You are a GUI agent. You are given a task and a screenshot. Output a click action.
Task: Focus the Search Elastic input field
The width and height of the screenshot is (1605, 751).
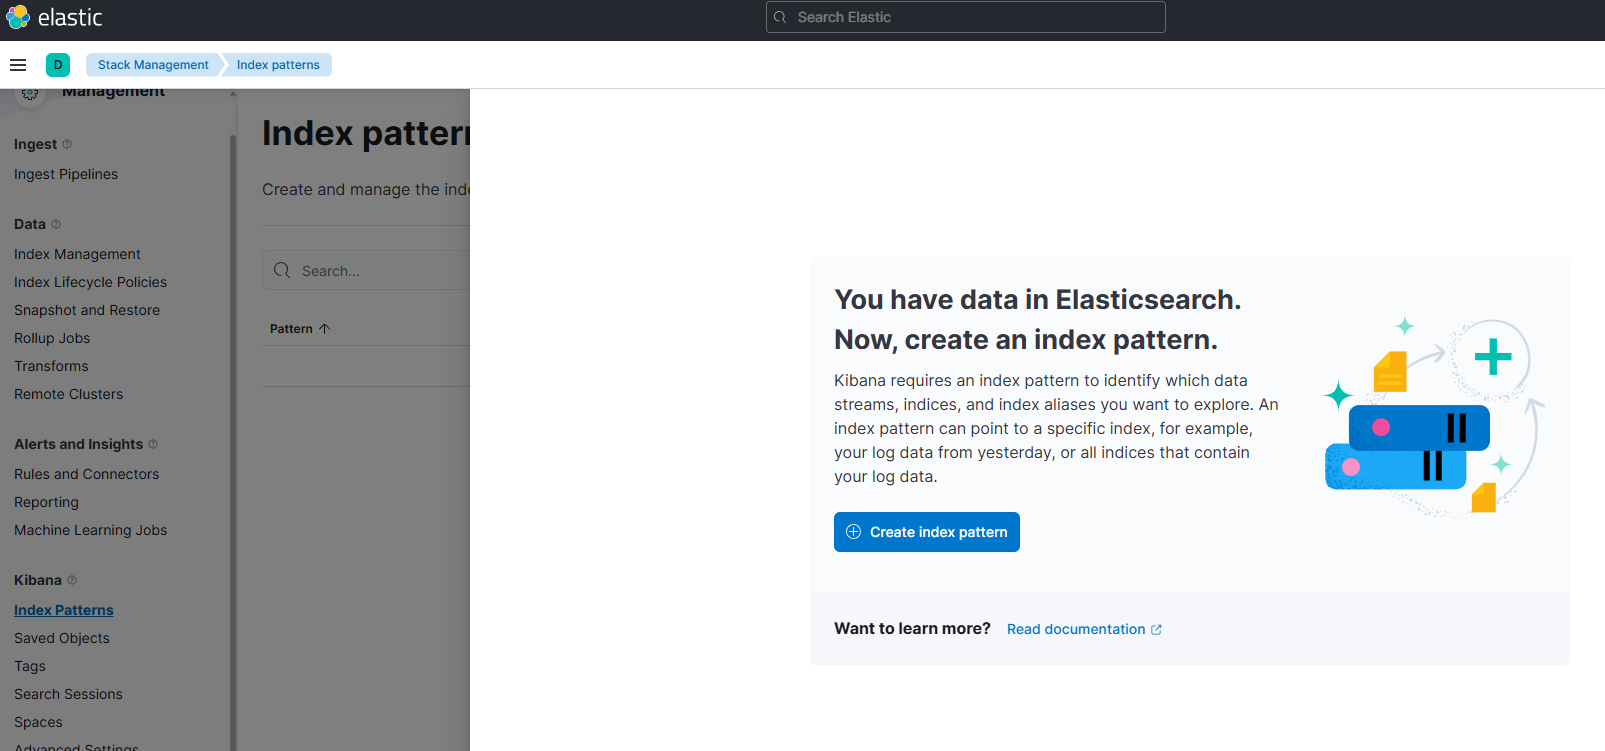point(966,17)
